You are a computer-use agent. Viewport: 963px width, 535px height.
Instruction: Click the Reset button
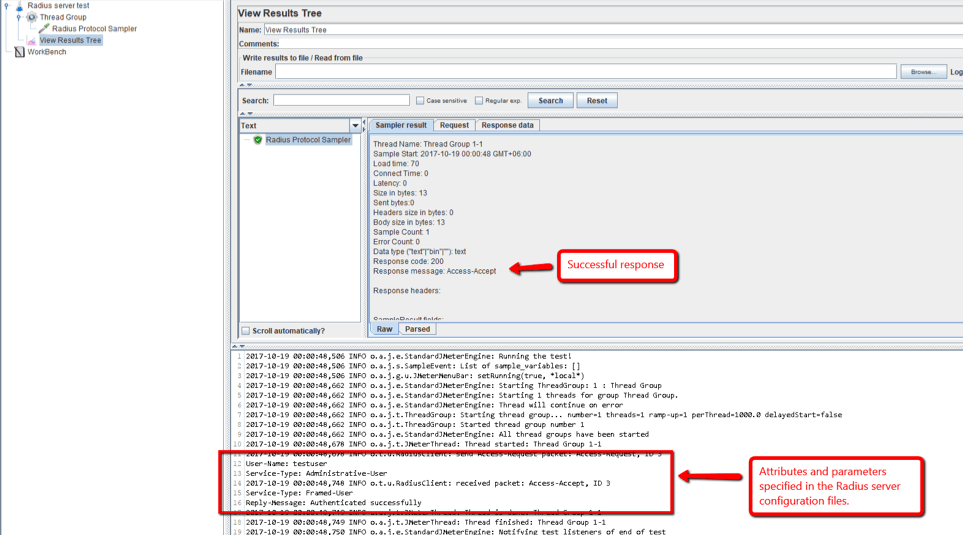597,101
